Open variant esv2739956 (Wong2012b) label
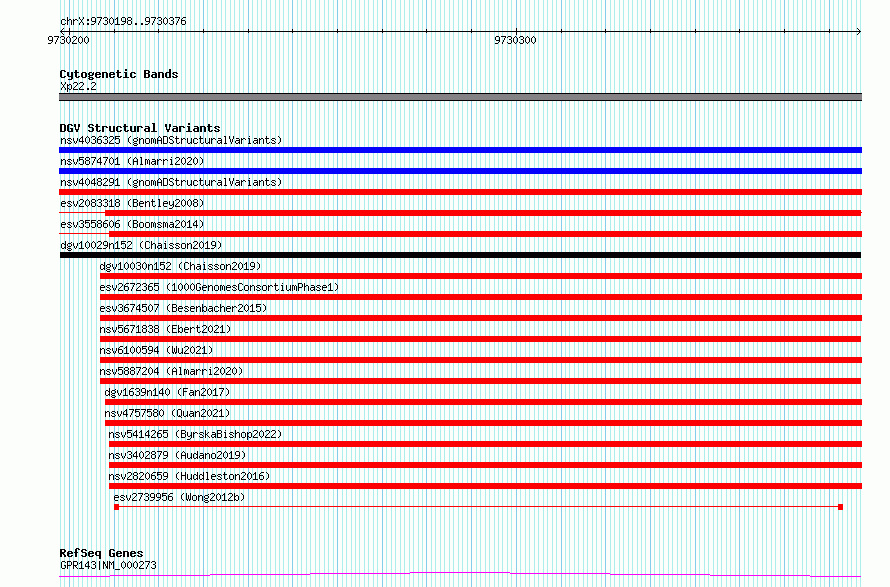The height and width of the screenshot is (587, 890). click(179, 497)
